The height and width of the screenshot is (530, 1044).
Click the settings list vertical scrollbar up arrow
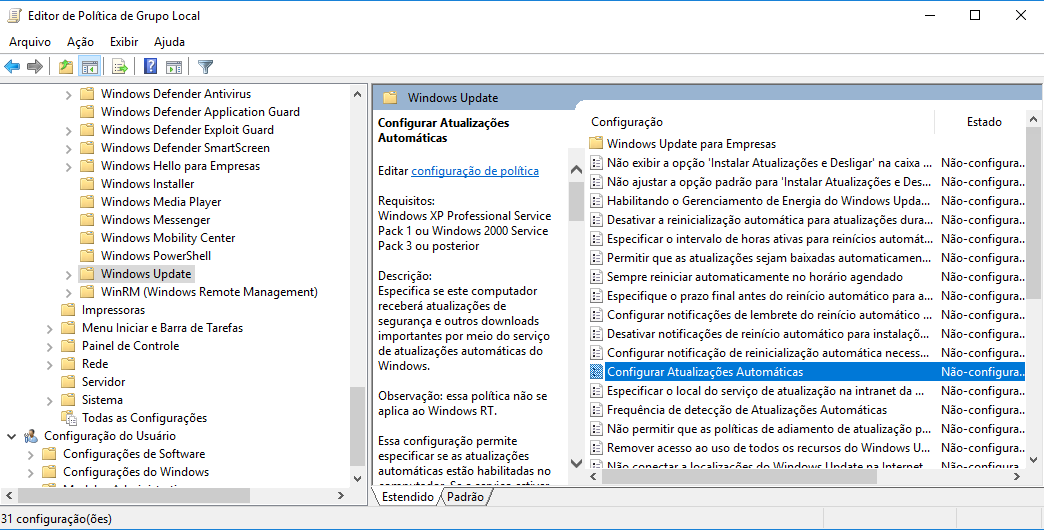pyautogui.click(x=1033, y=120)
